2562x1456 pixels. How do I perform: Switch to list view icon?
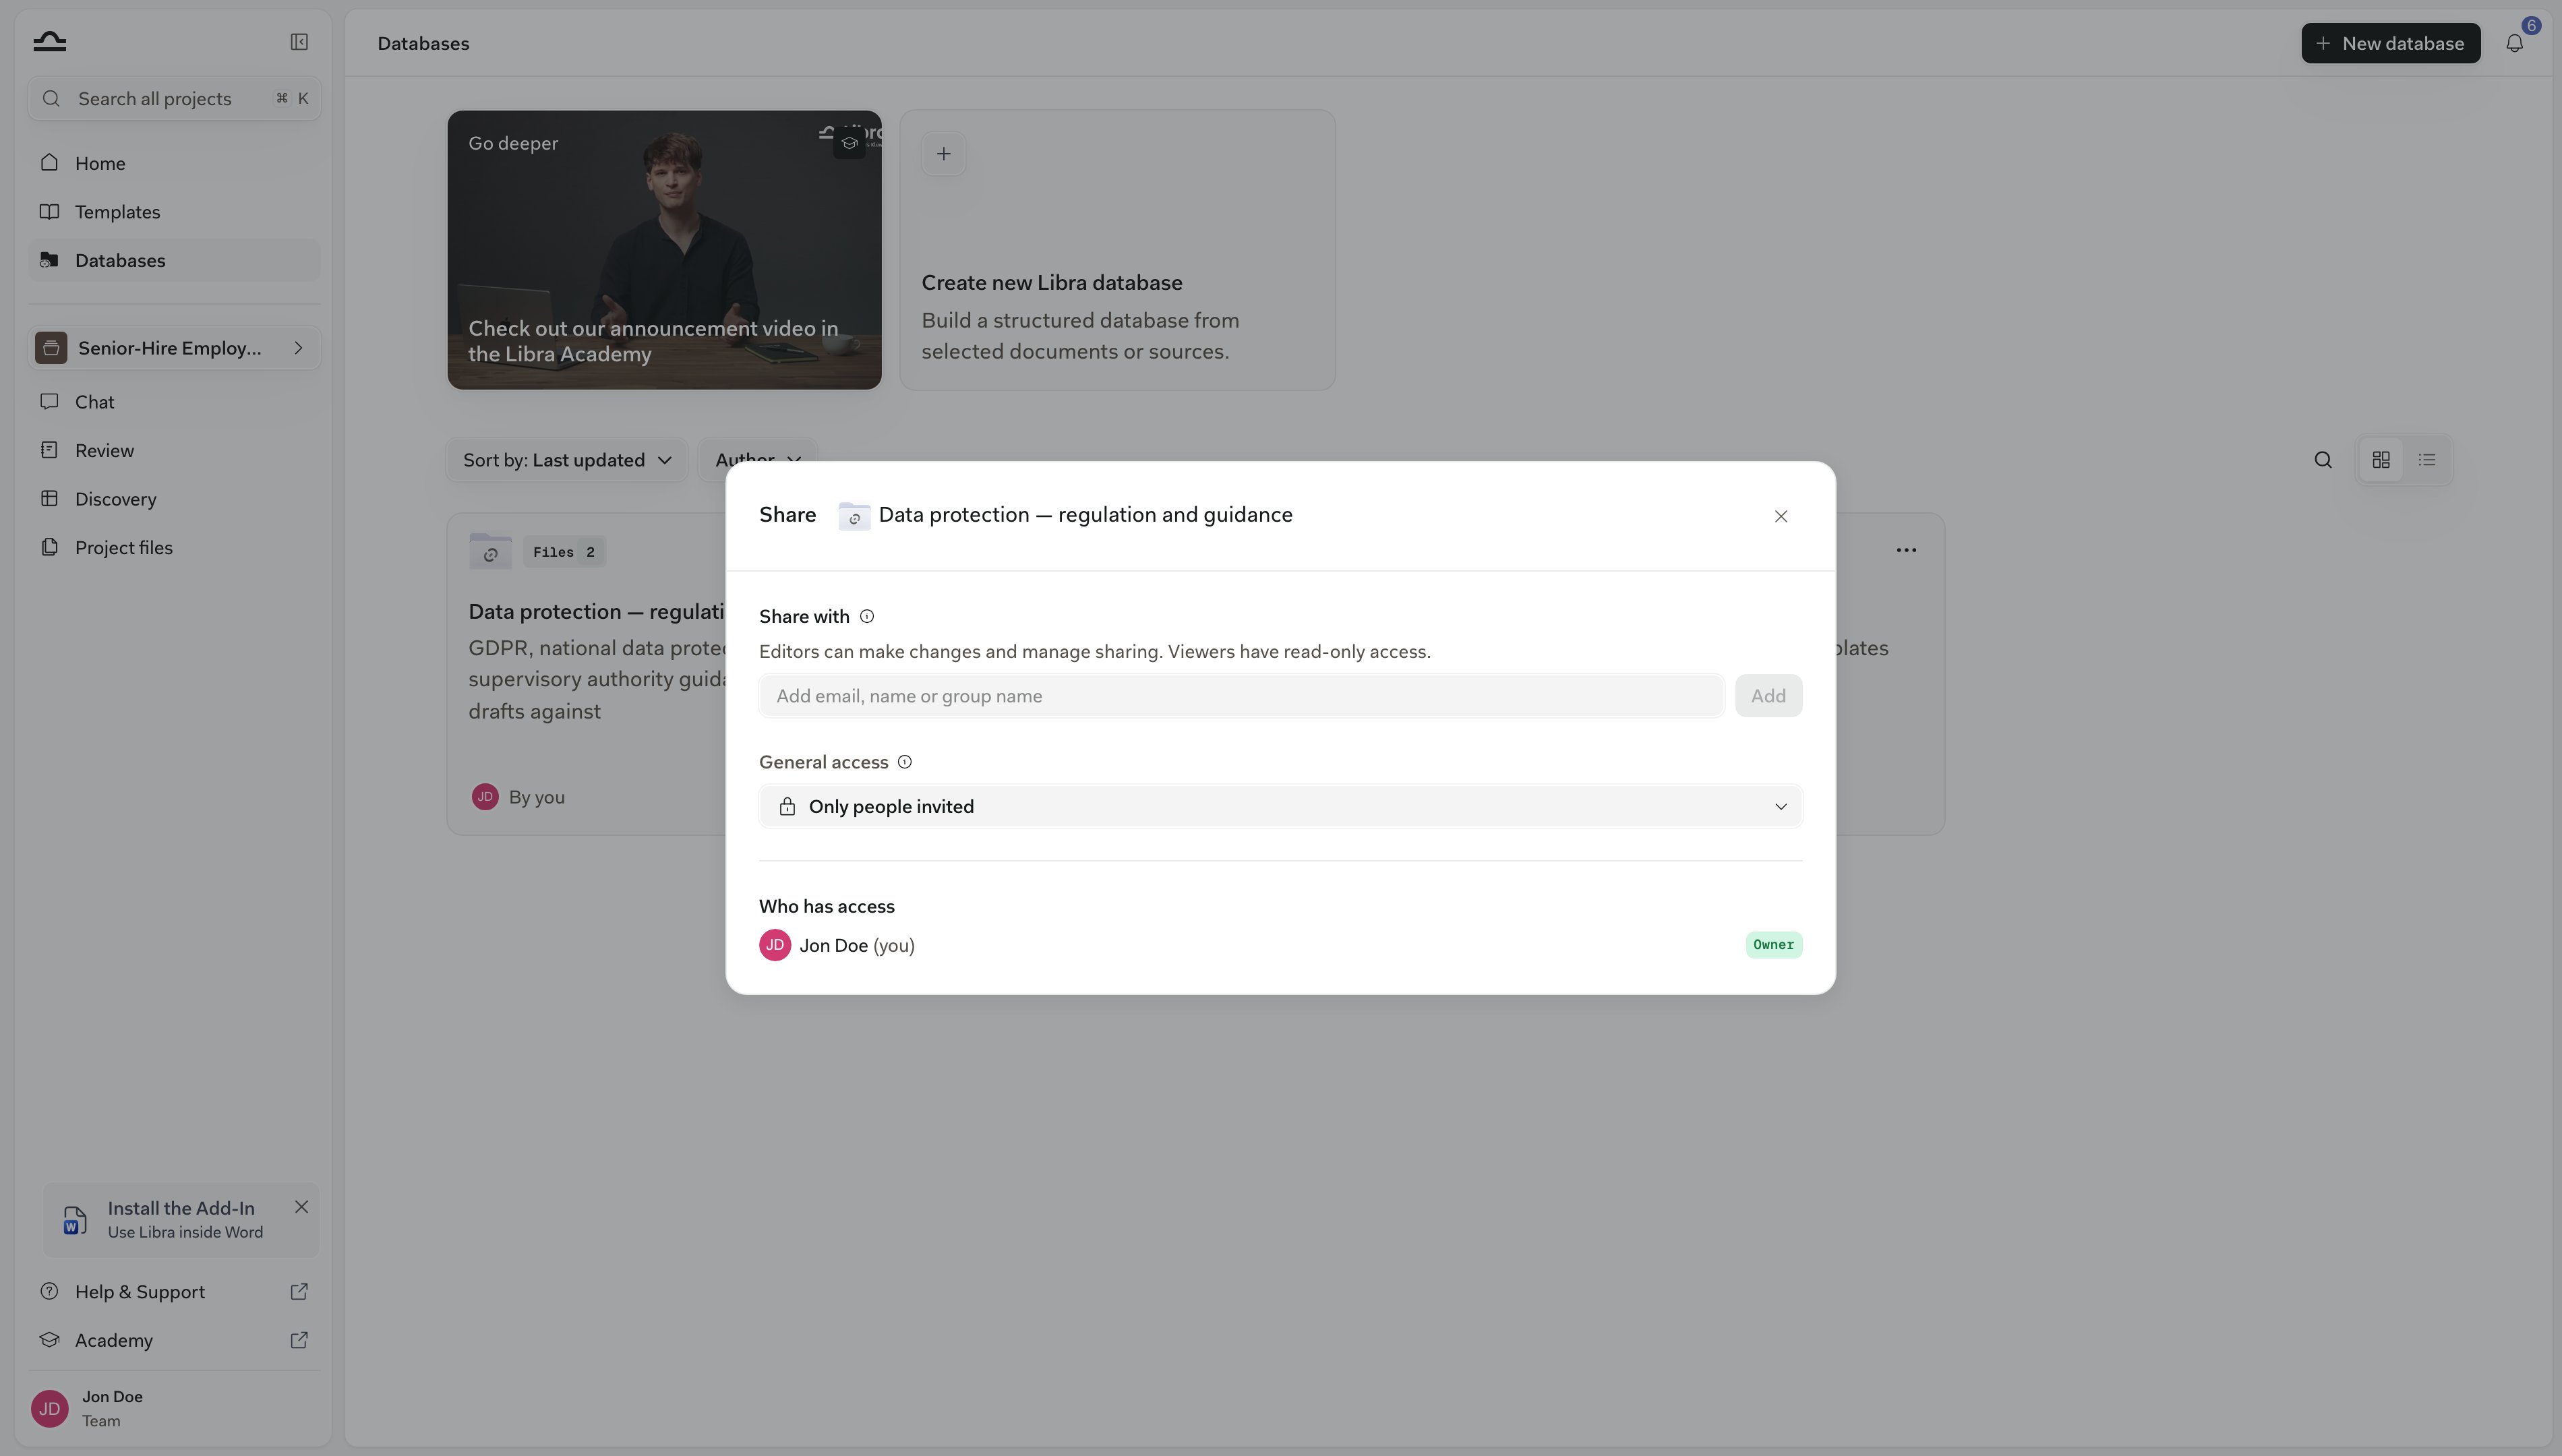[2427, 460]
